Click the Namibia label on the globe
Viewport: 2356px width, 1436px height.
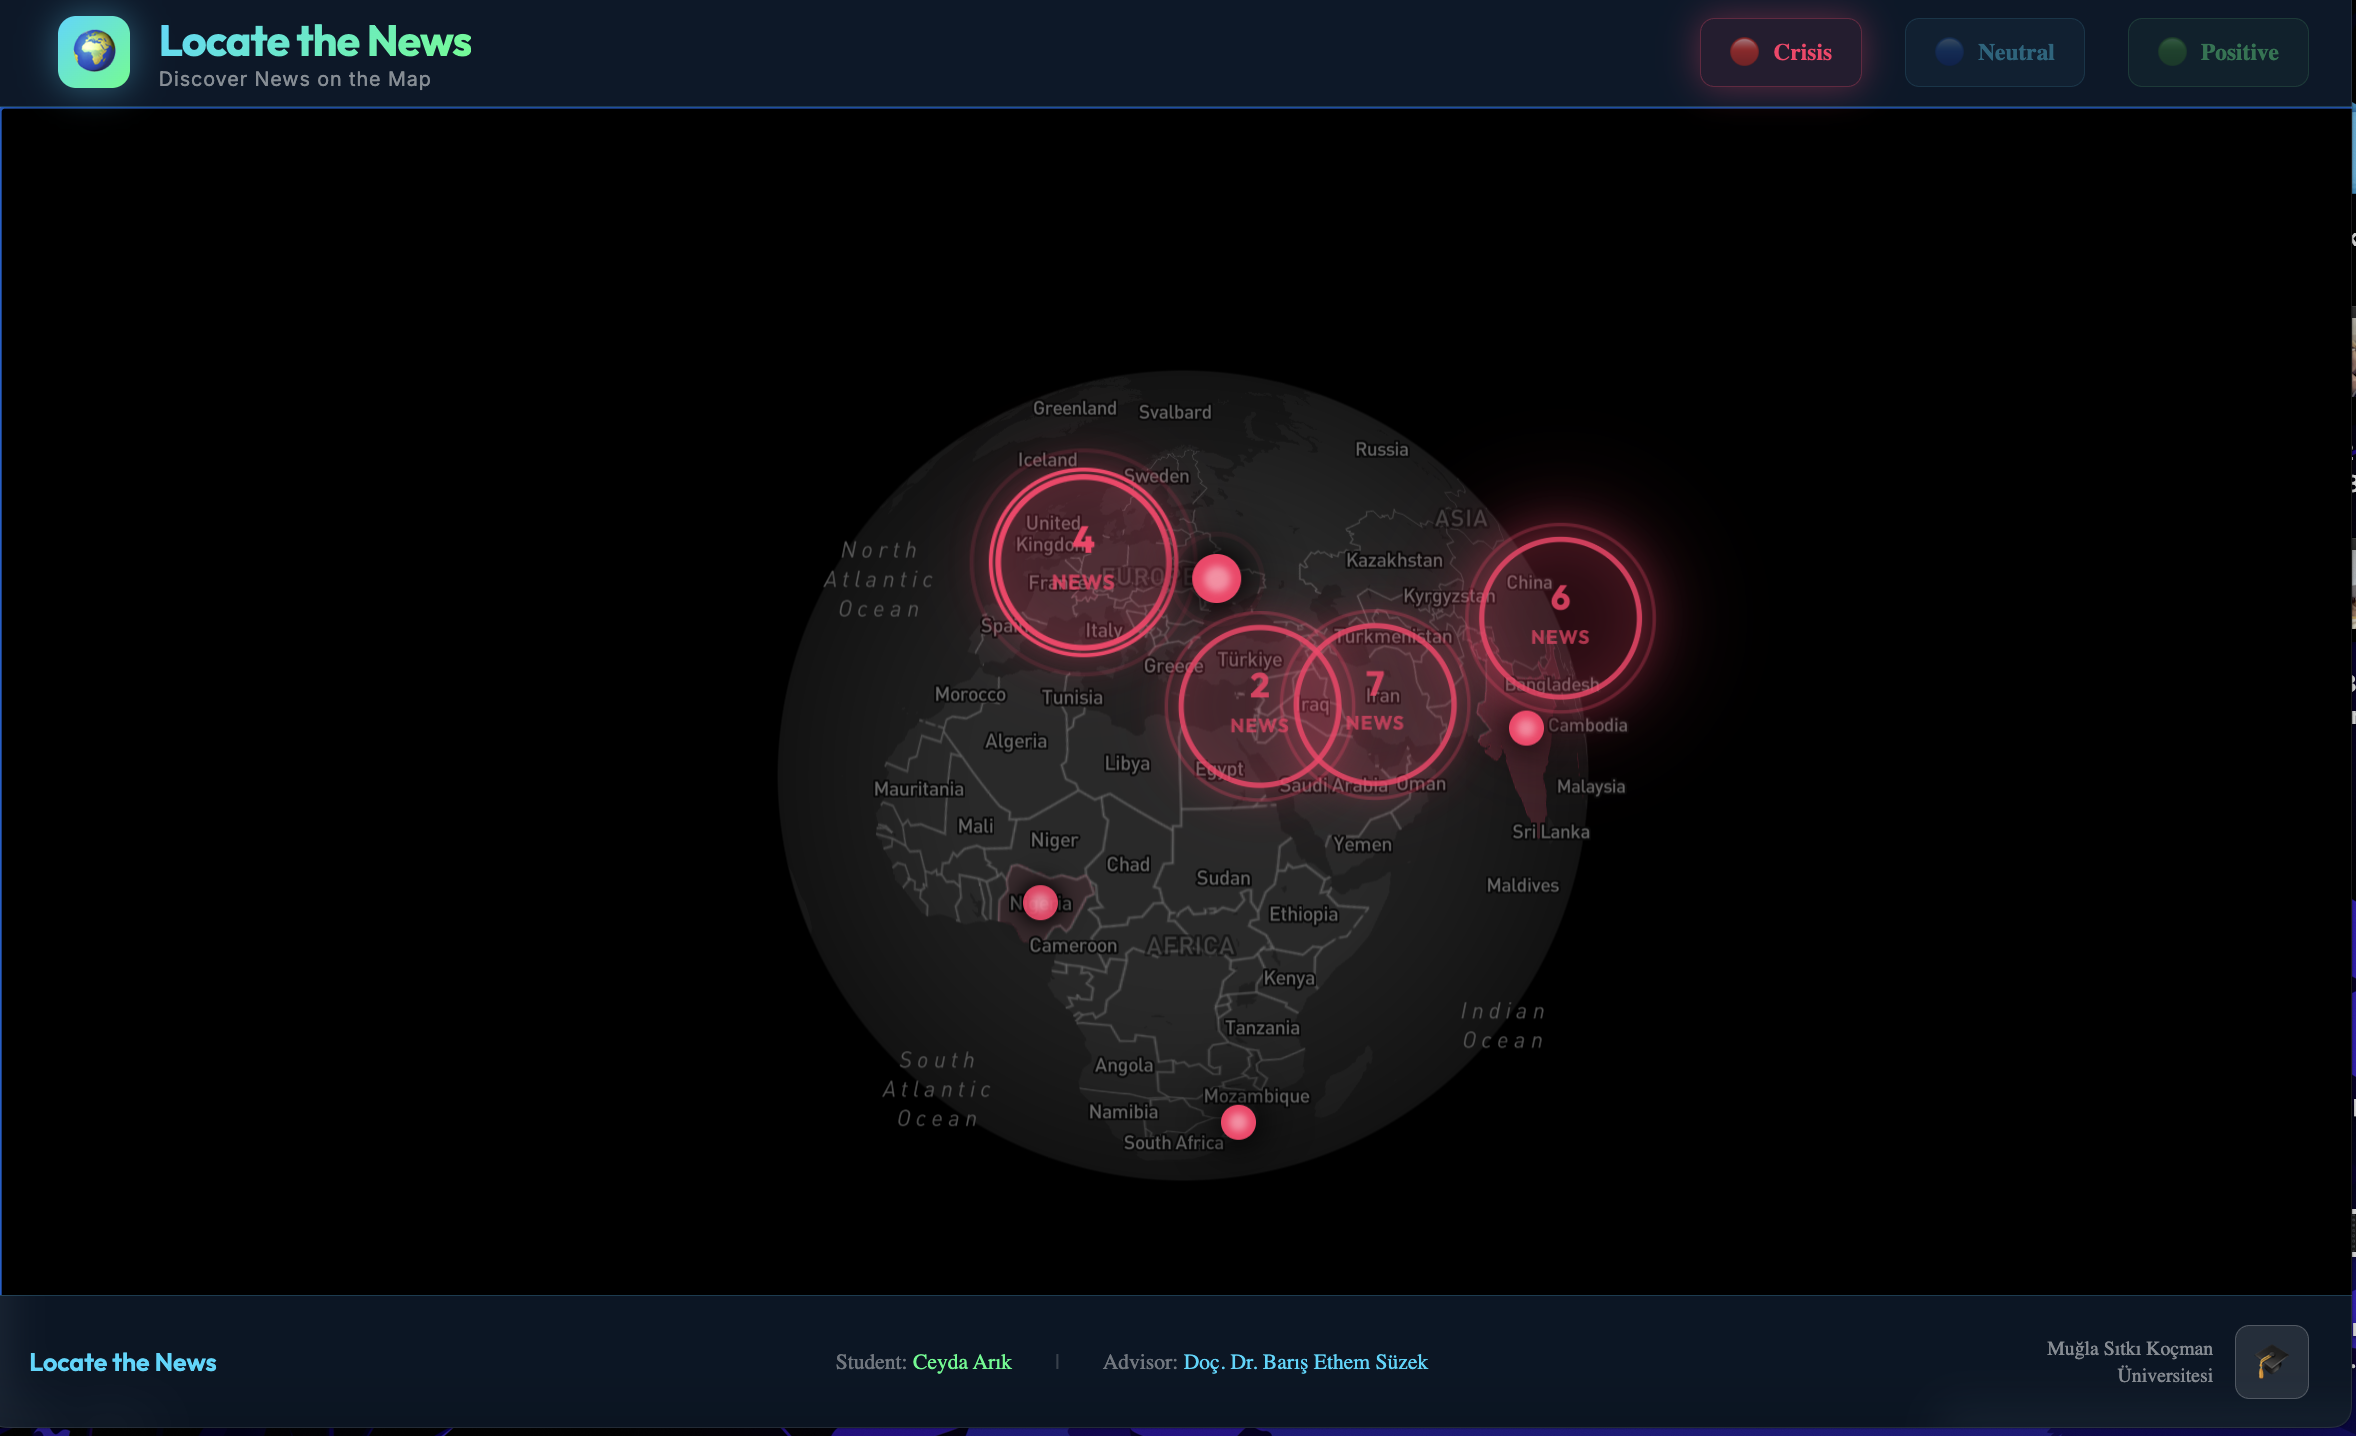(x=1123, y=1111)
